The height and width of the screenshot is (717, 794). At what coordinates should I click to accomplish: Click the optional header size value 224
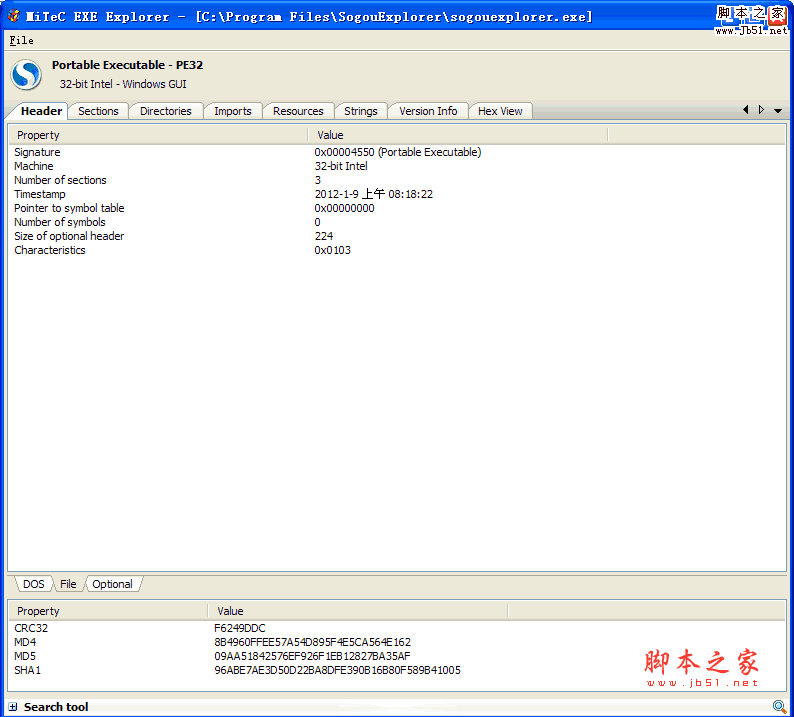324,236
